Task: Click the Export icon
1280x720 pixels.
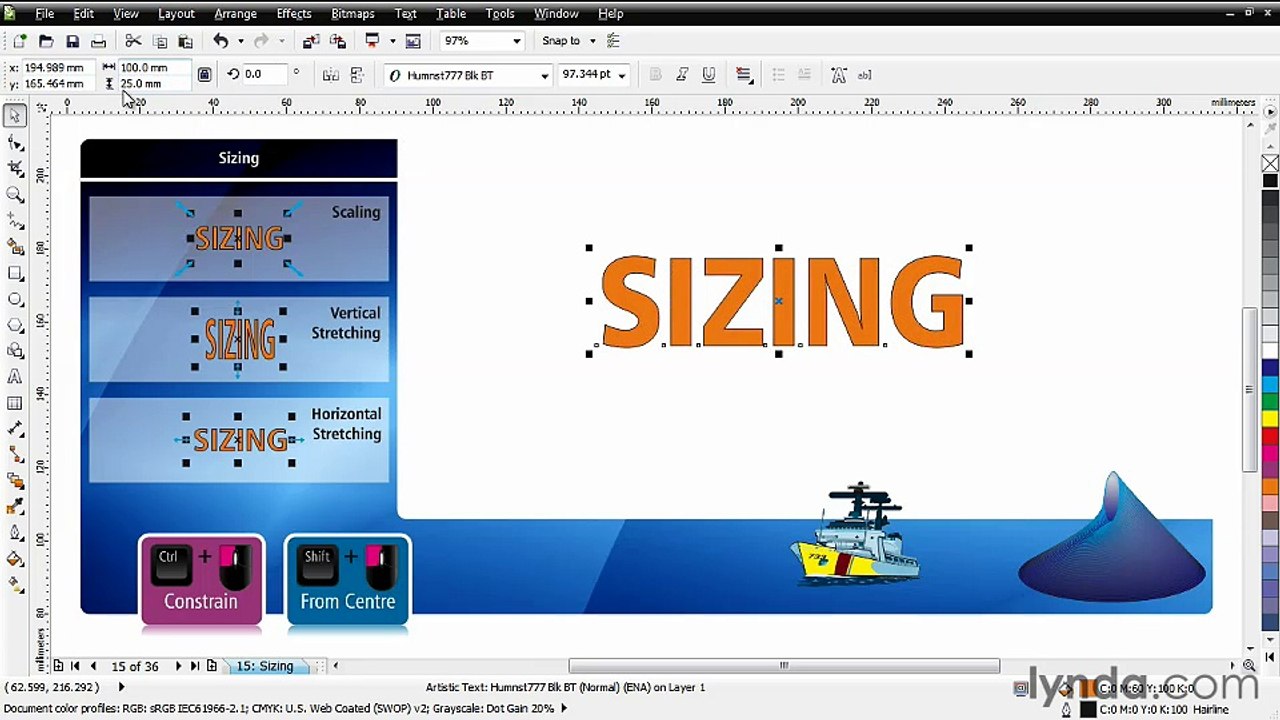Action: (x=337, y=41)
